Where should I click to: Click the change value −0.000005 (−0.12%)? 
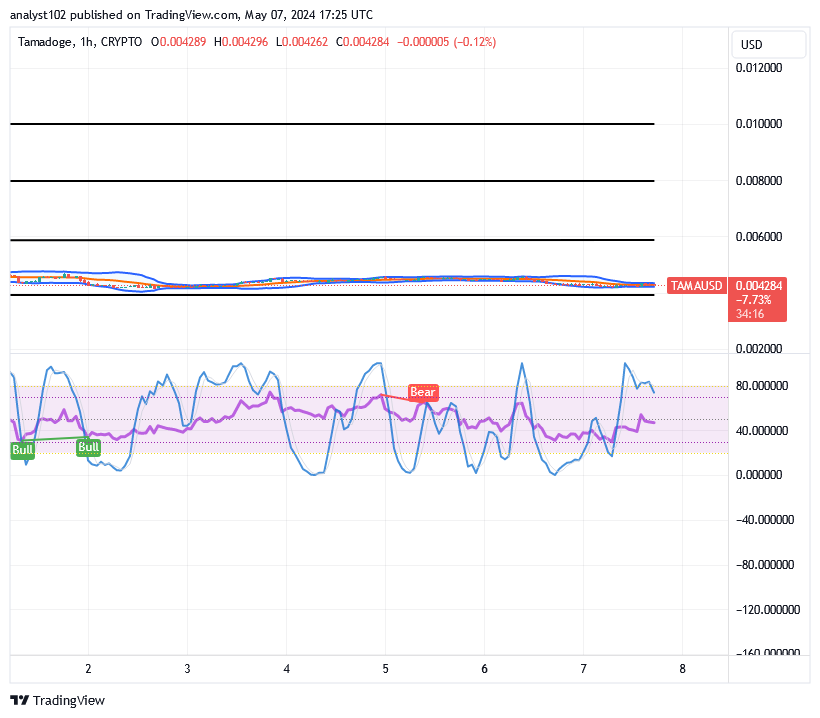tap(447, 42)
